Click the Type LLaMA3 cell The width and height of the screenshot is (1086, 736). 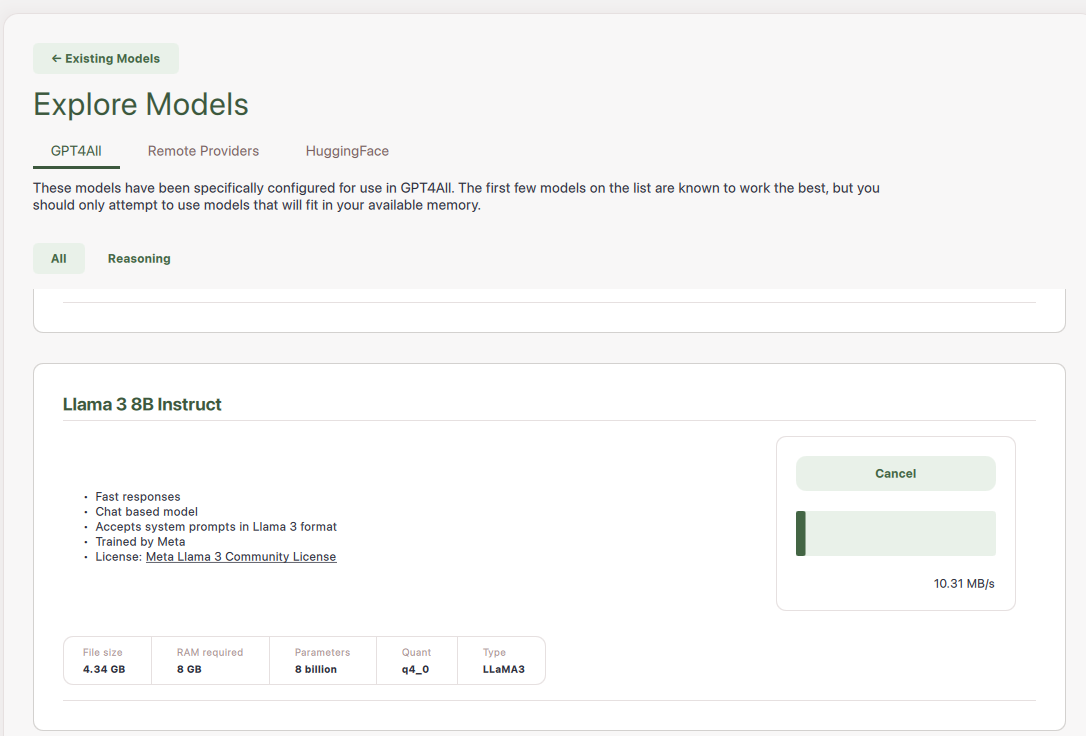(x=501, y=661)
